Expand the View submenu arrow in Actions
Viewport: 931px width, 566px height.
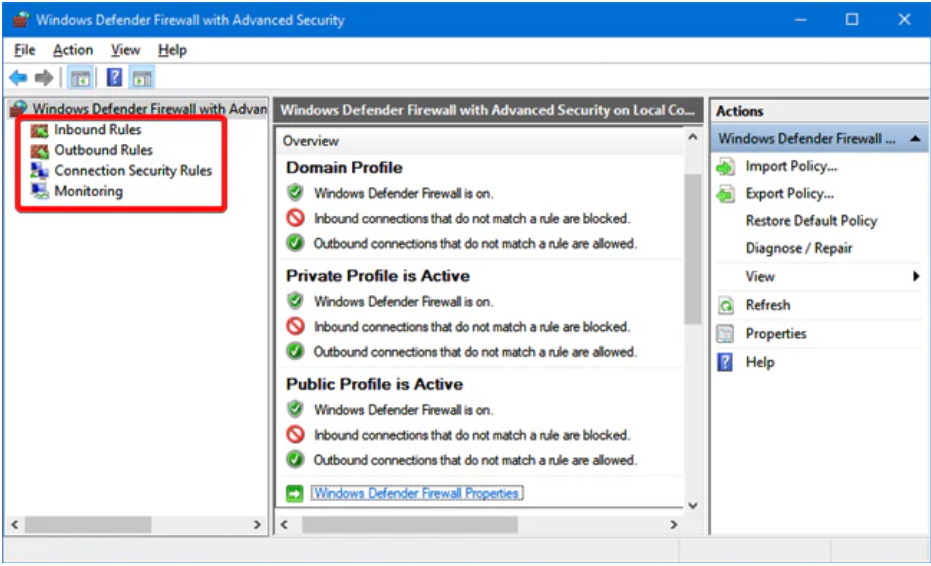point(916,276)
